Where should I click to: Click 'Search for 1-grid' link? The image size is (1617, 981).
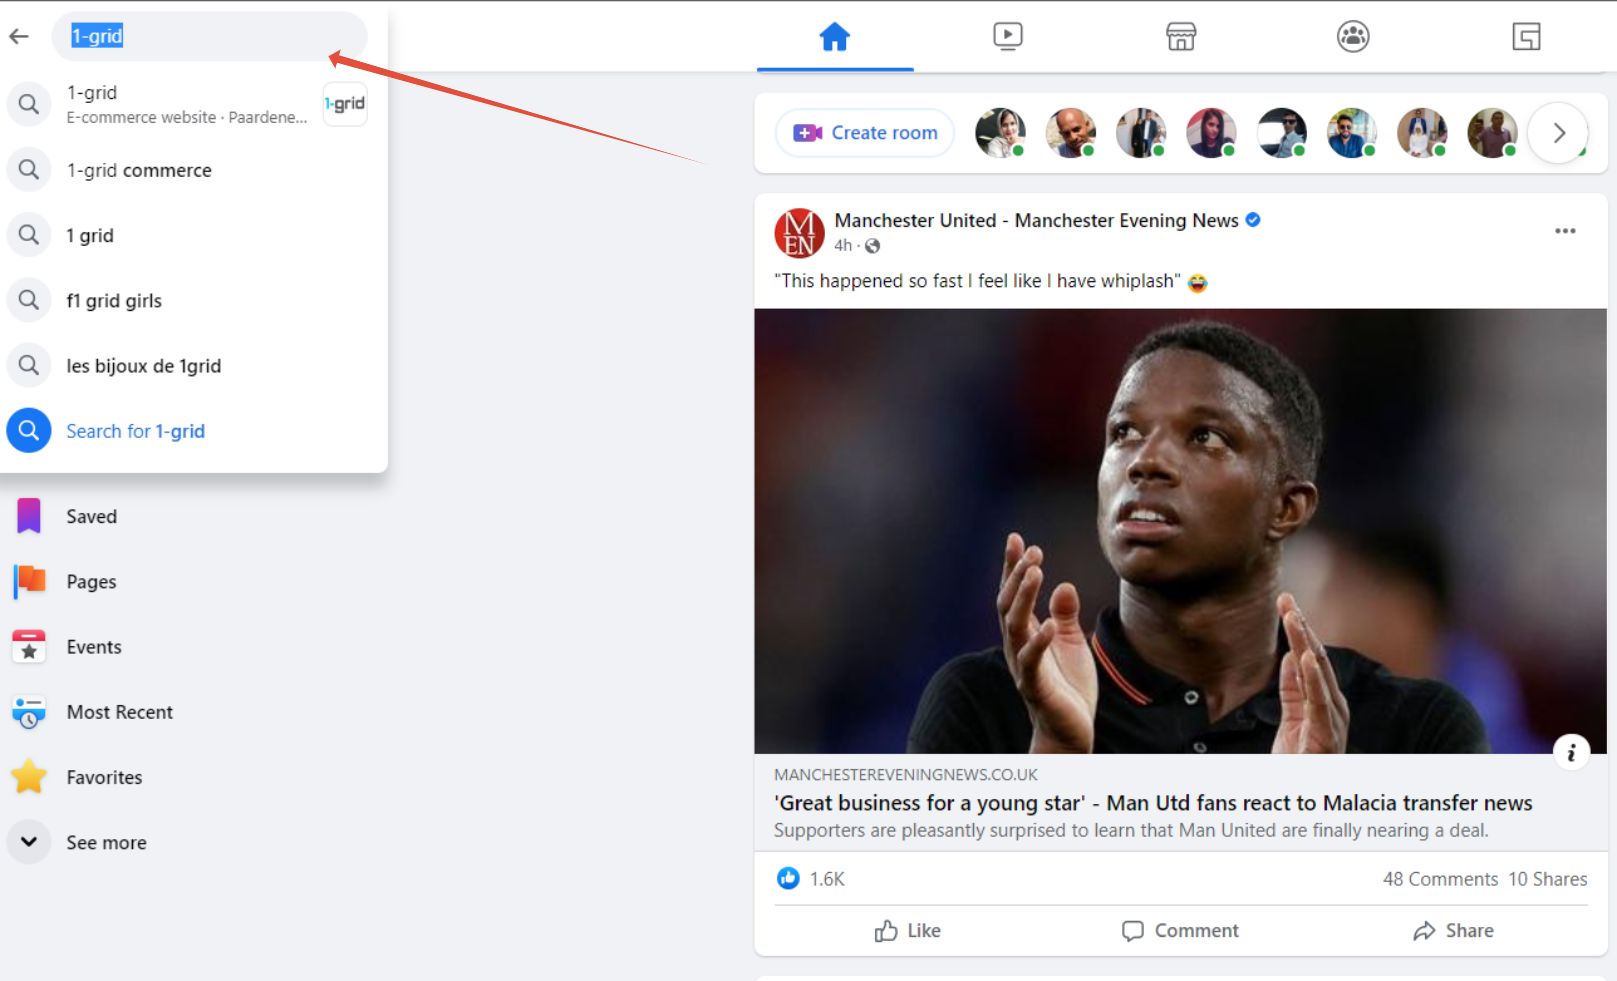point(136,431)
